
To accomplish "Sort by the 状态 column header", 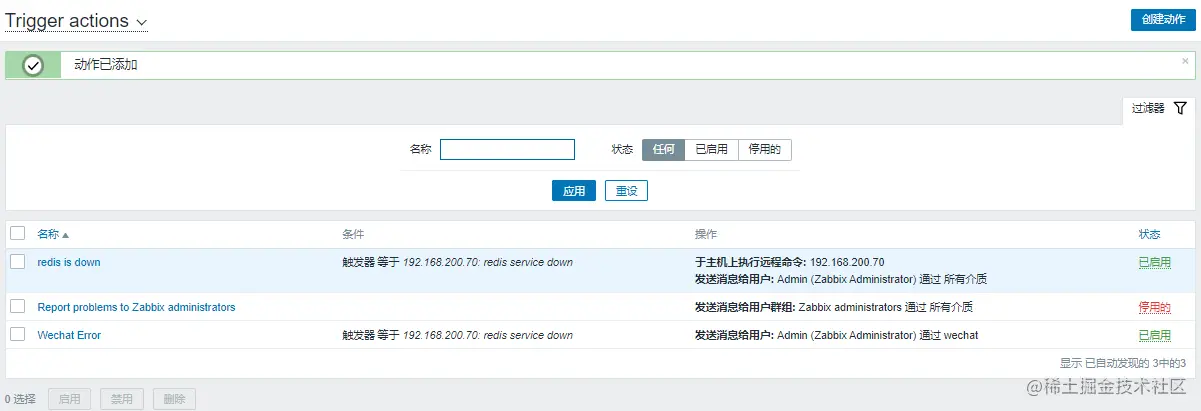I will (x=1149, y=234).
